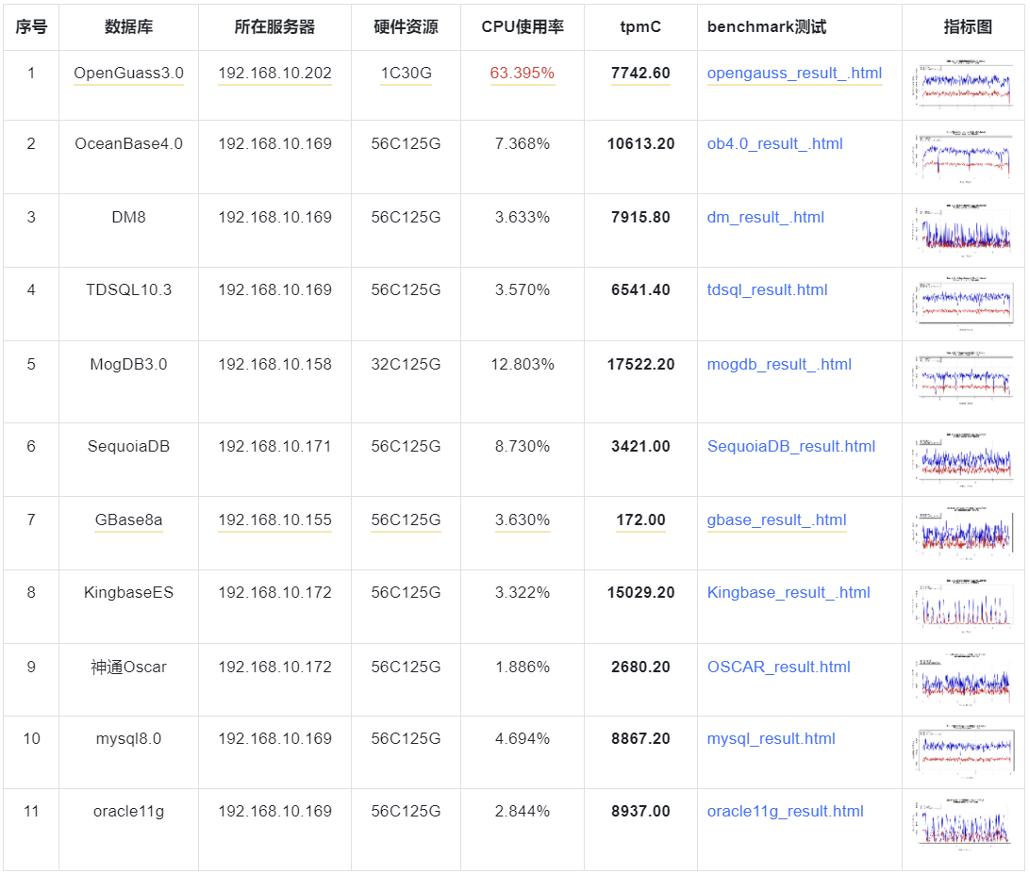Click the tpmC value 15029.20
Screen dimensions: 1030x874
(640, 592)
